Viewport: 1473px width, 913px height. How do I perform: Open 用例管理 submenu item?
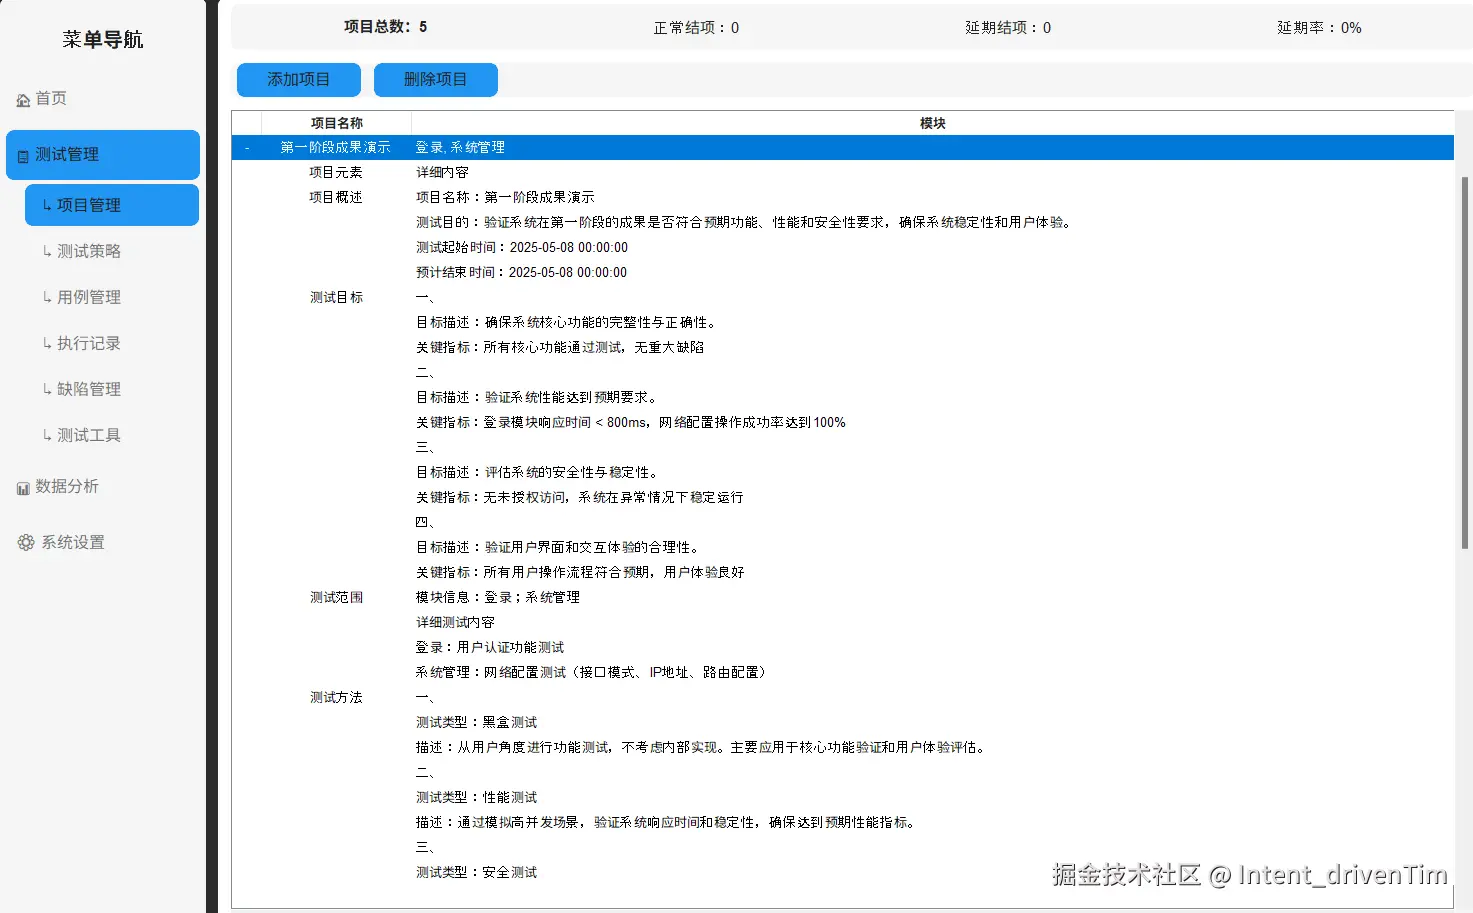89,297
